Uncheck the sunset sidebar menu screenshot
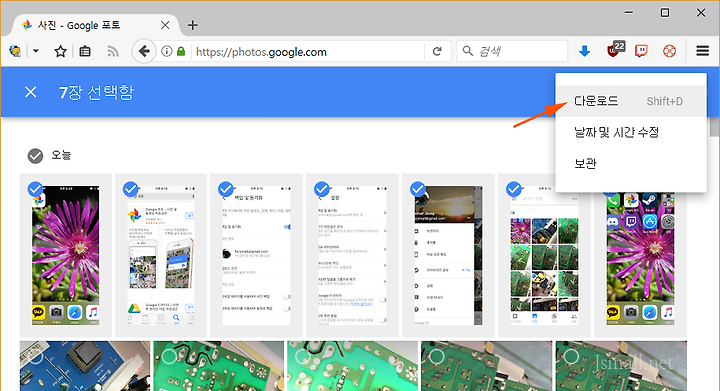 (x=418, y=189)
